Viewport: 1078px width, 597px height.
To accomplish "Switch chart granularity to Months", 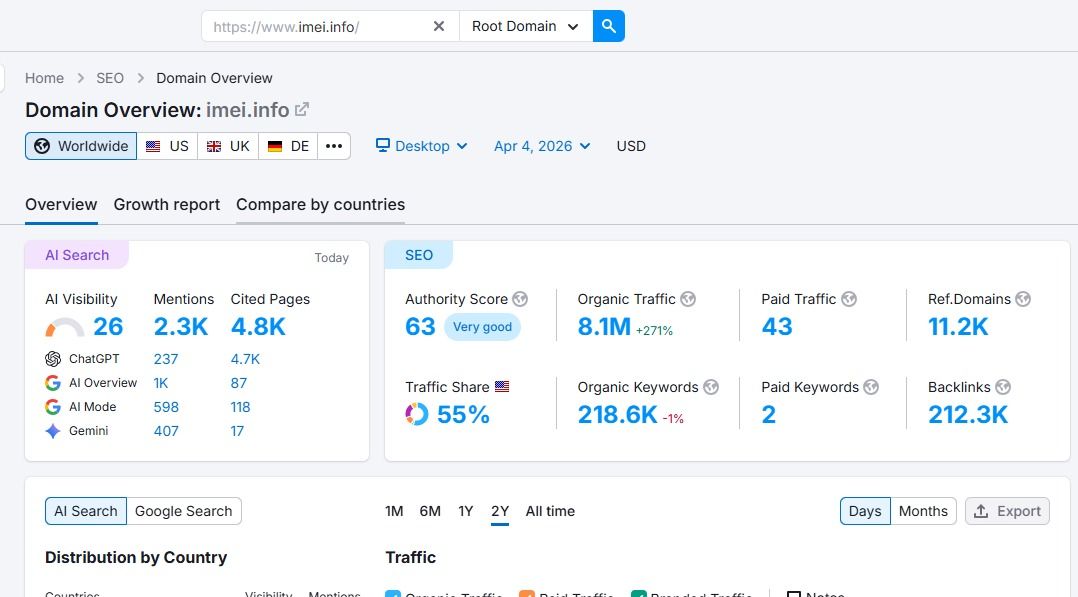I will click(923, 511).
